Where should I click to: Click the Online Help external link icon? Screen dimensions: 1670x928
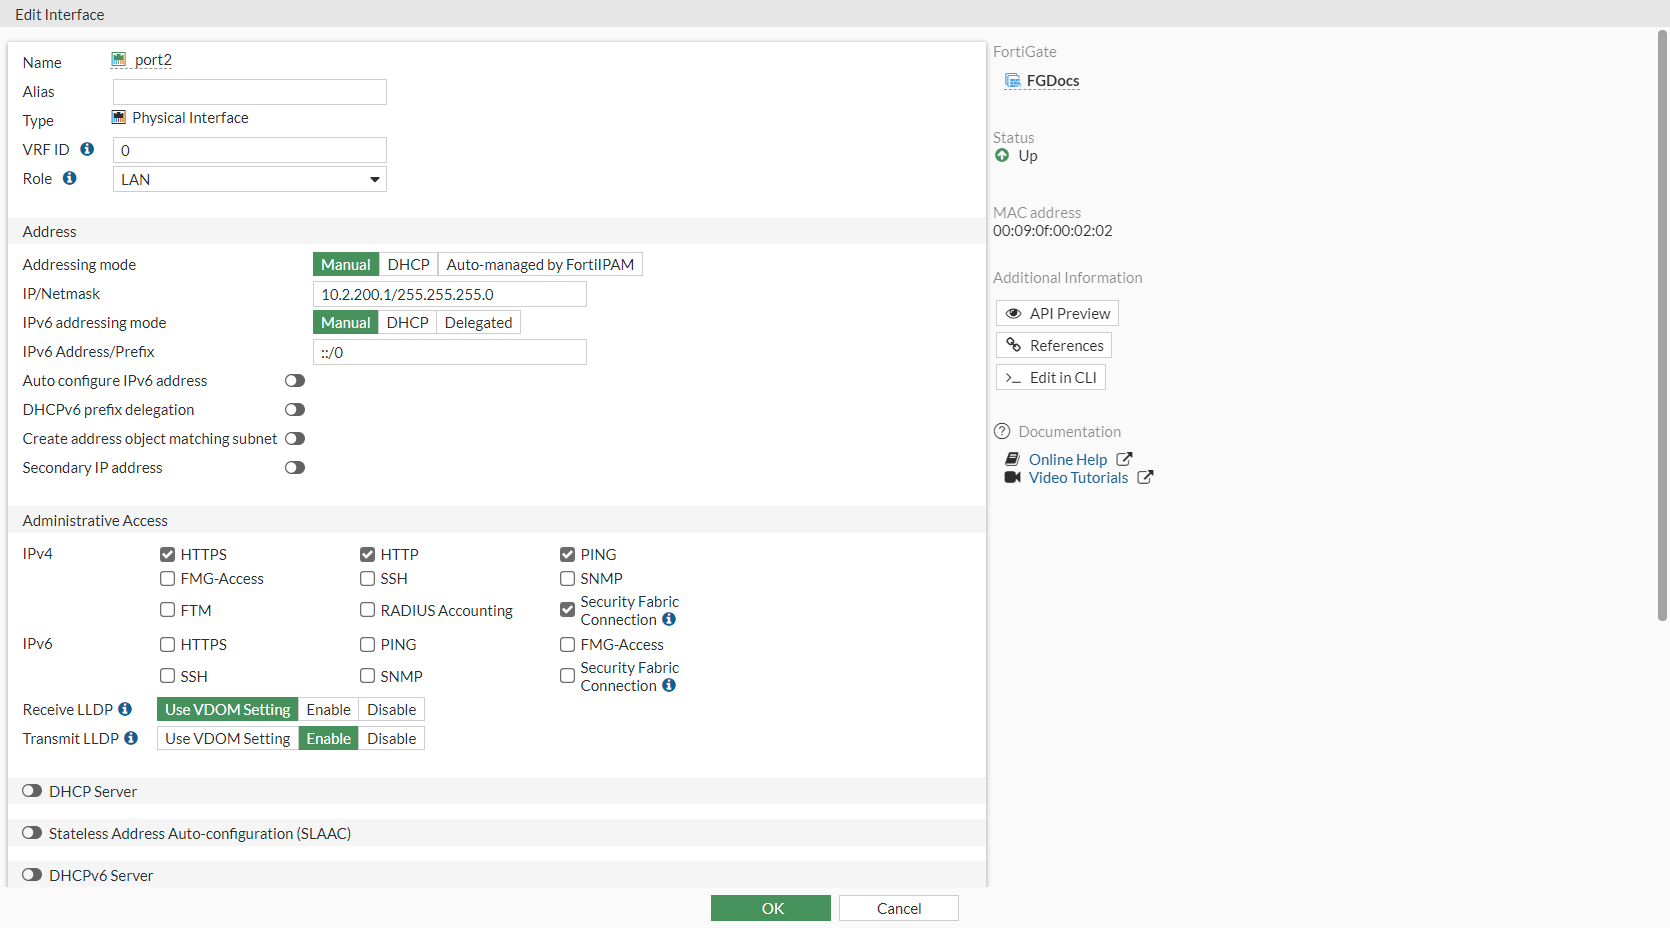click(x=1124, y=459)
